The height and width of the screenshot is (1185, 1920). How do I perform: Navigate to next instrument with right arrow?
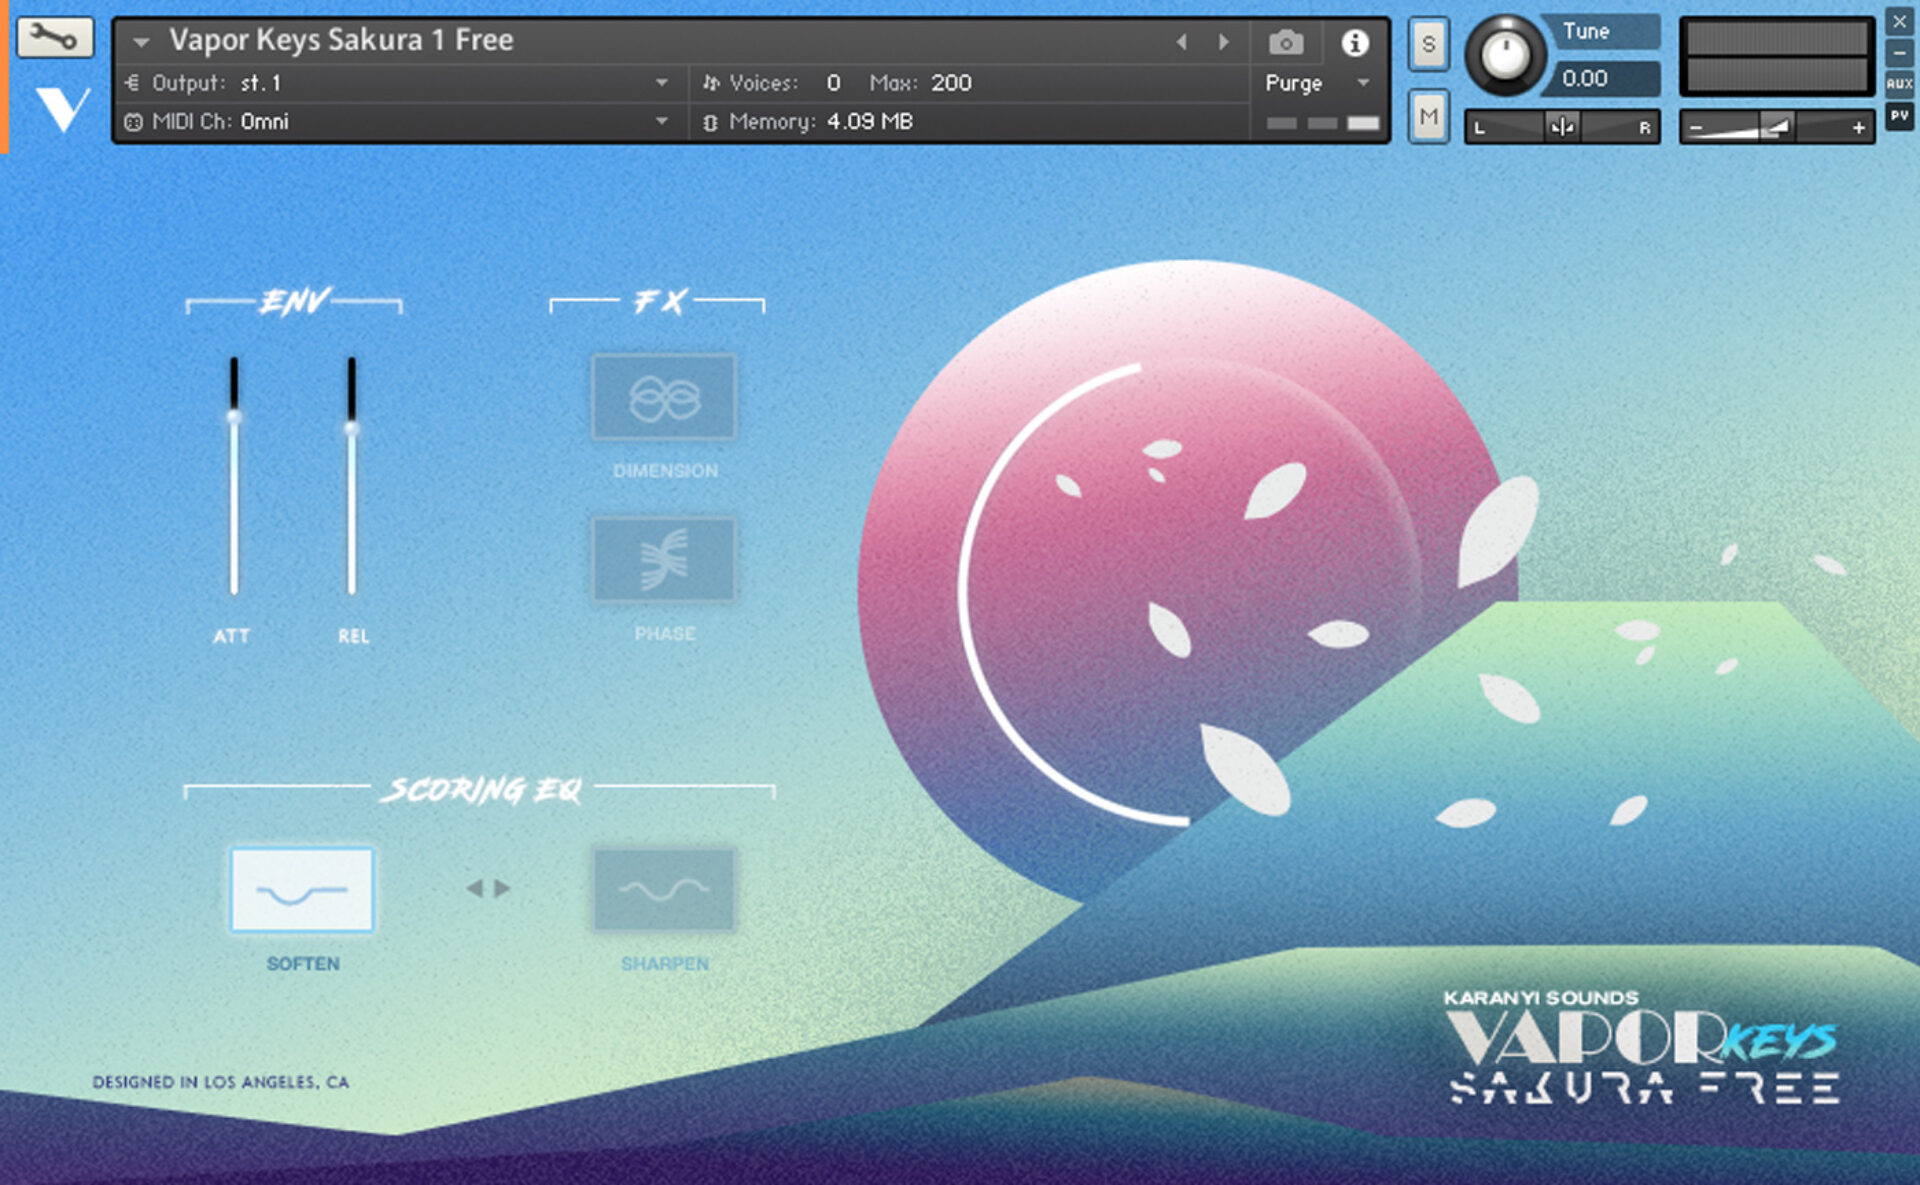click(x=1224, y=41)
